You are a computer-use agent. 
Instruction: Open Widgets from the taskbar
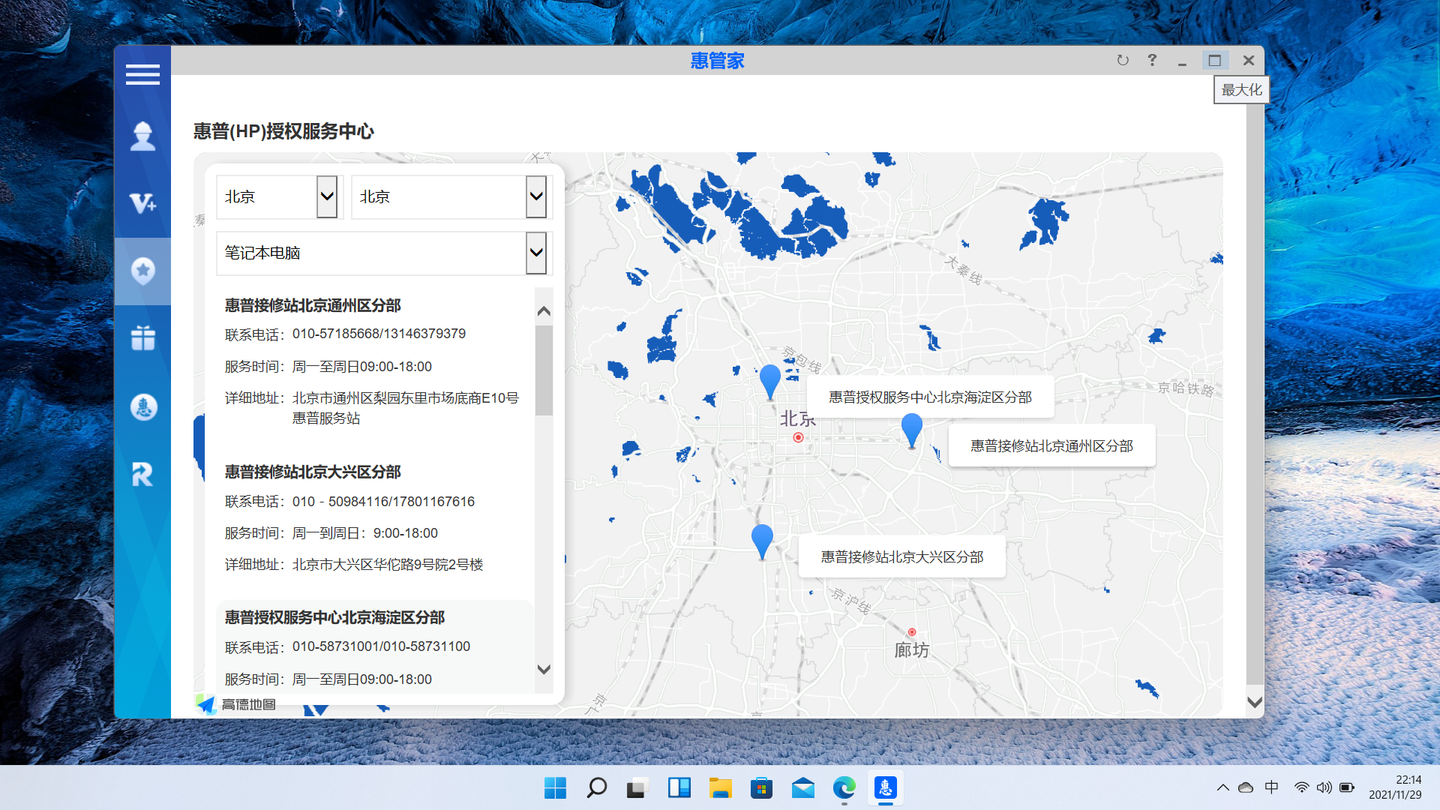(x=679, y=788)
